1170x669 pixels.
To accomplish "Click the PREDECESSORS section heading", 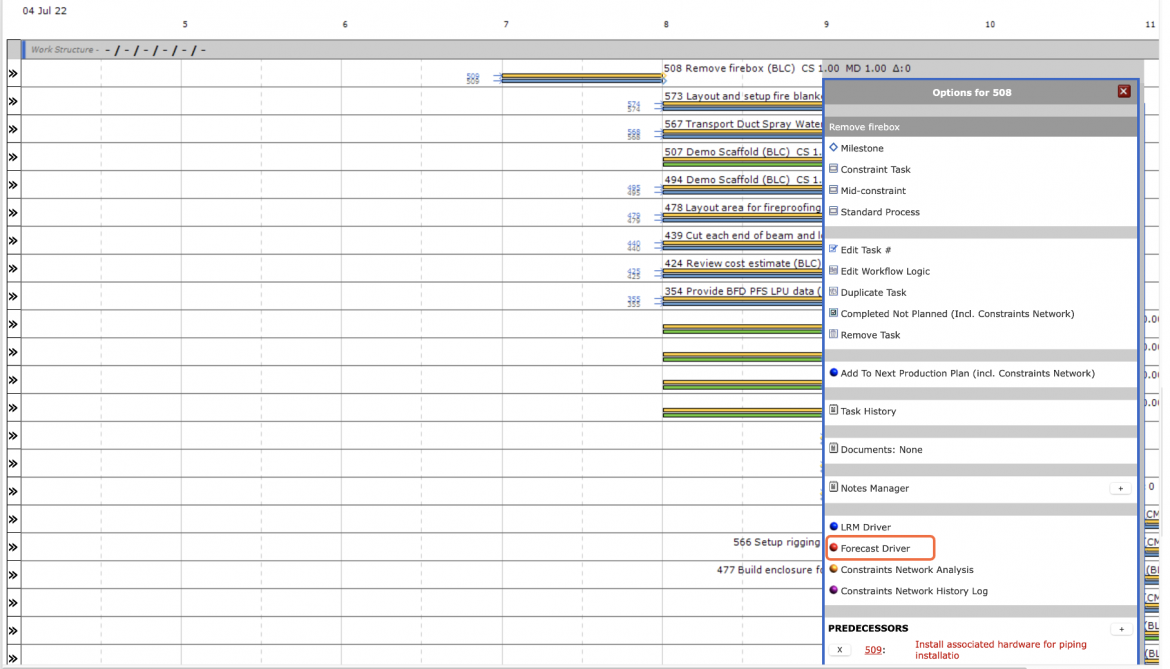I will (868, 628).
